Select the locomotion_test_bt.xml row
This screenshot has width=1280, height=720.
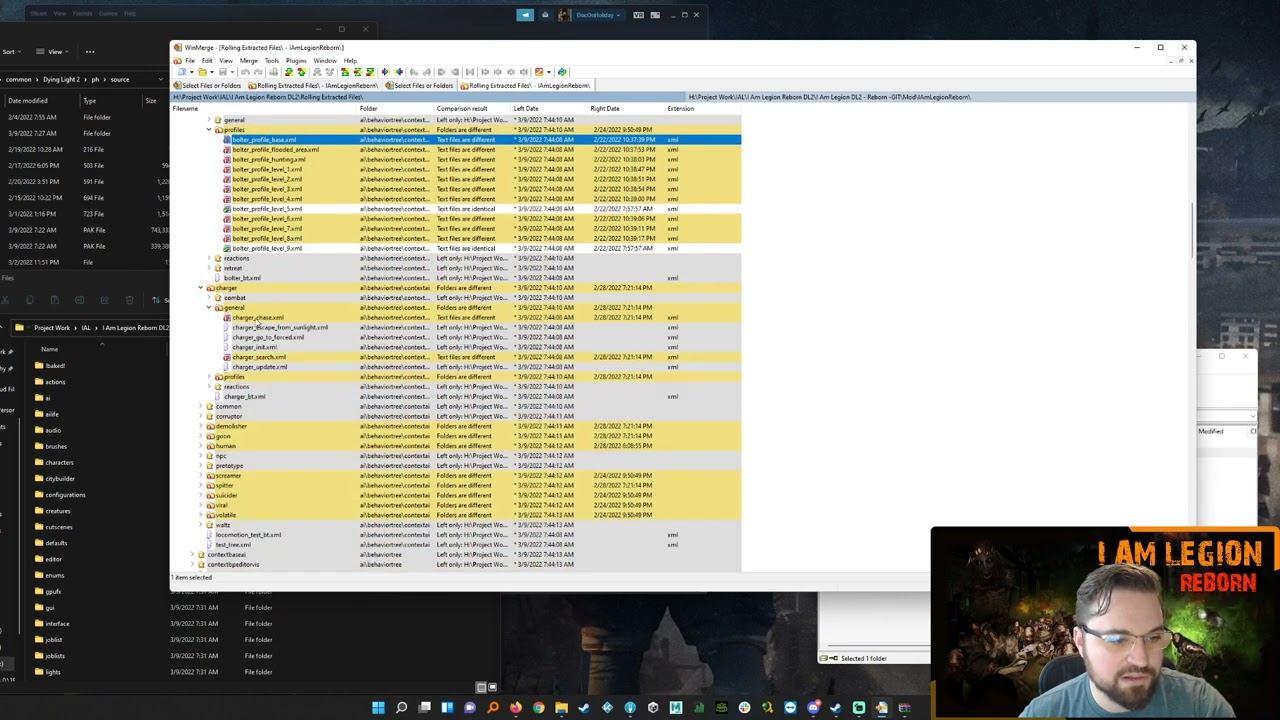456,535
